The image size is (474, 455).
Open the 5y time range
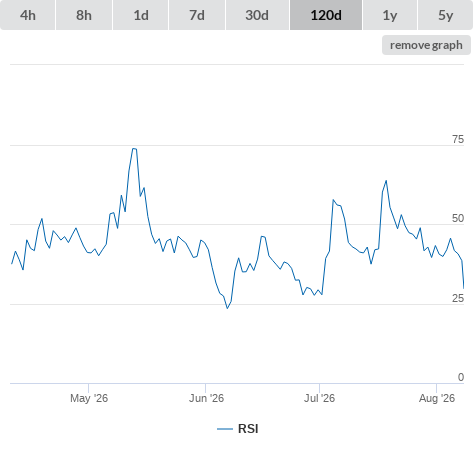point(445,15)
